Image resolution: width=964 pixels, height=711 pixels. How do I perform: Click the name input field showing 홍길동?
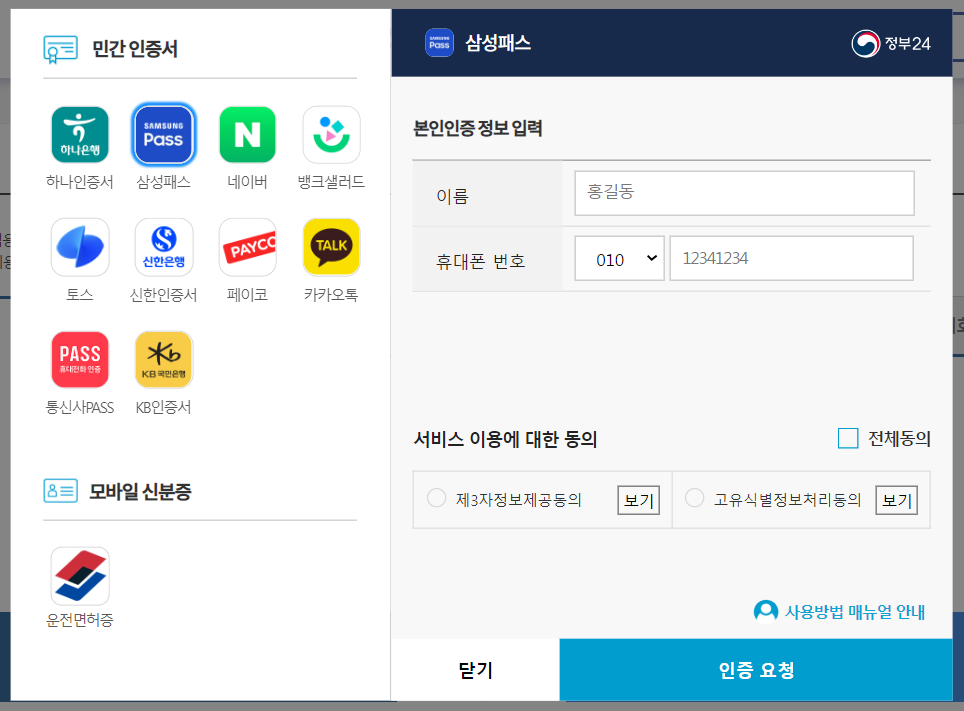tap(744, 192)
